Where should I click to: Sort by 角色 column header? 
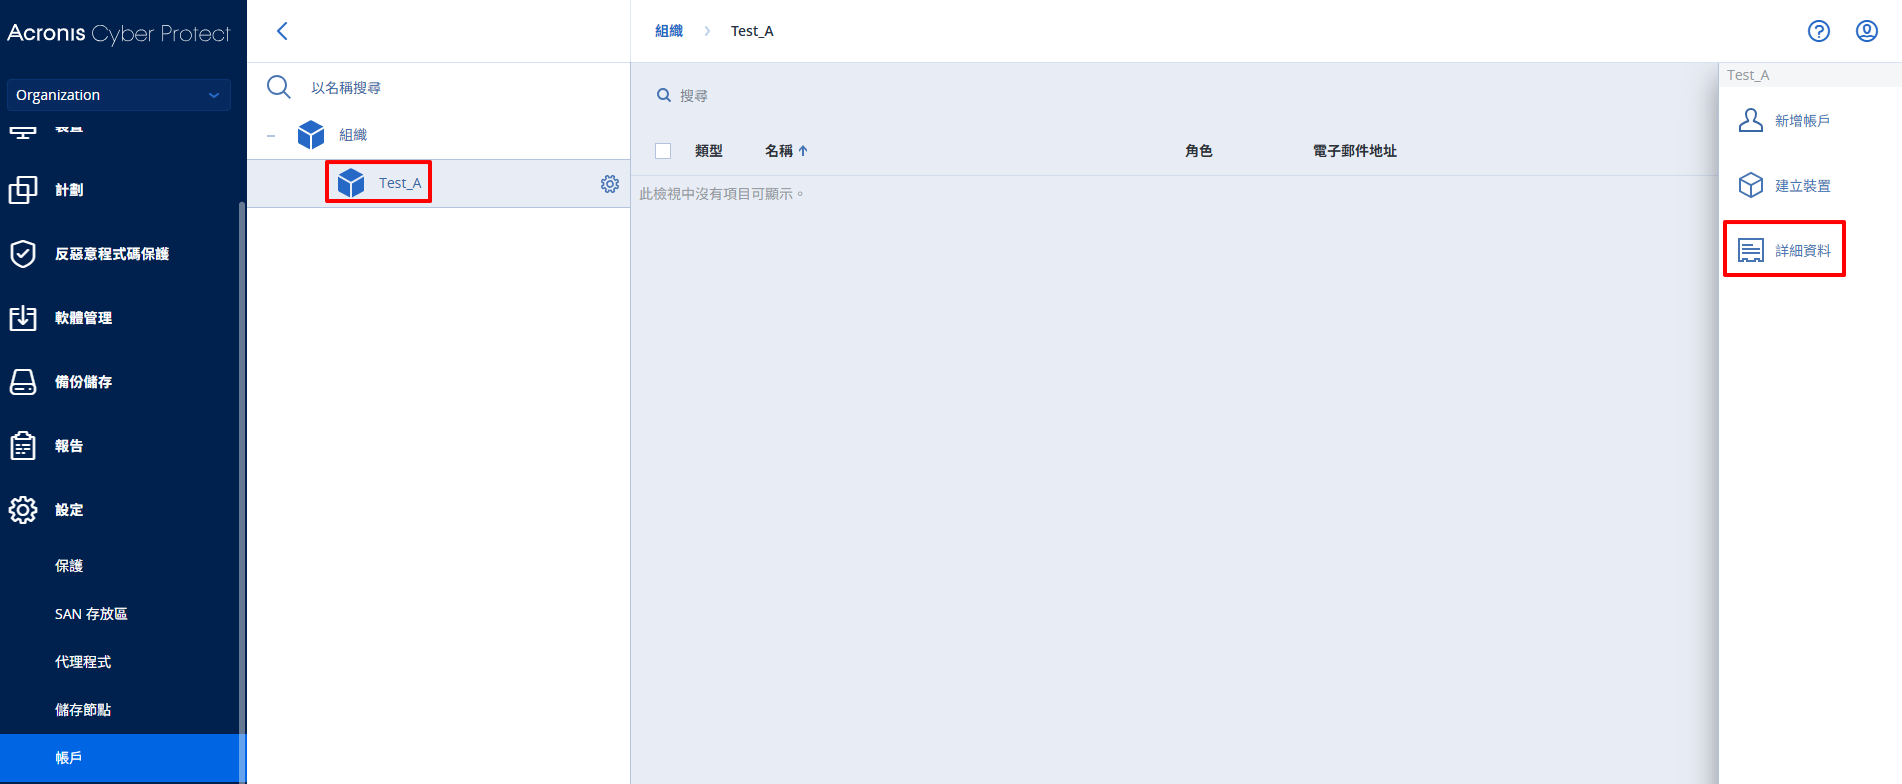click(1199, 151)
